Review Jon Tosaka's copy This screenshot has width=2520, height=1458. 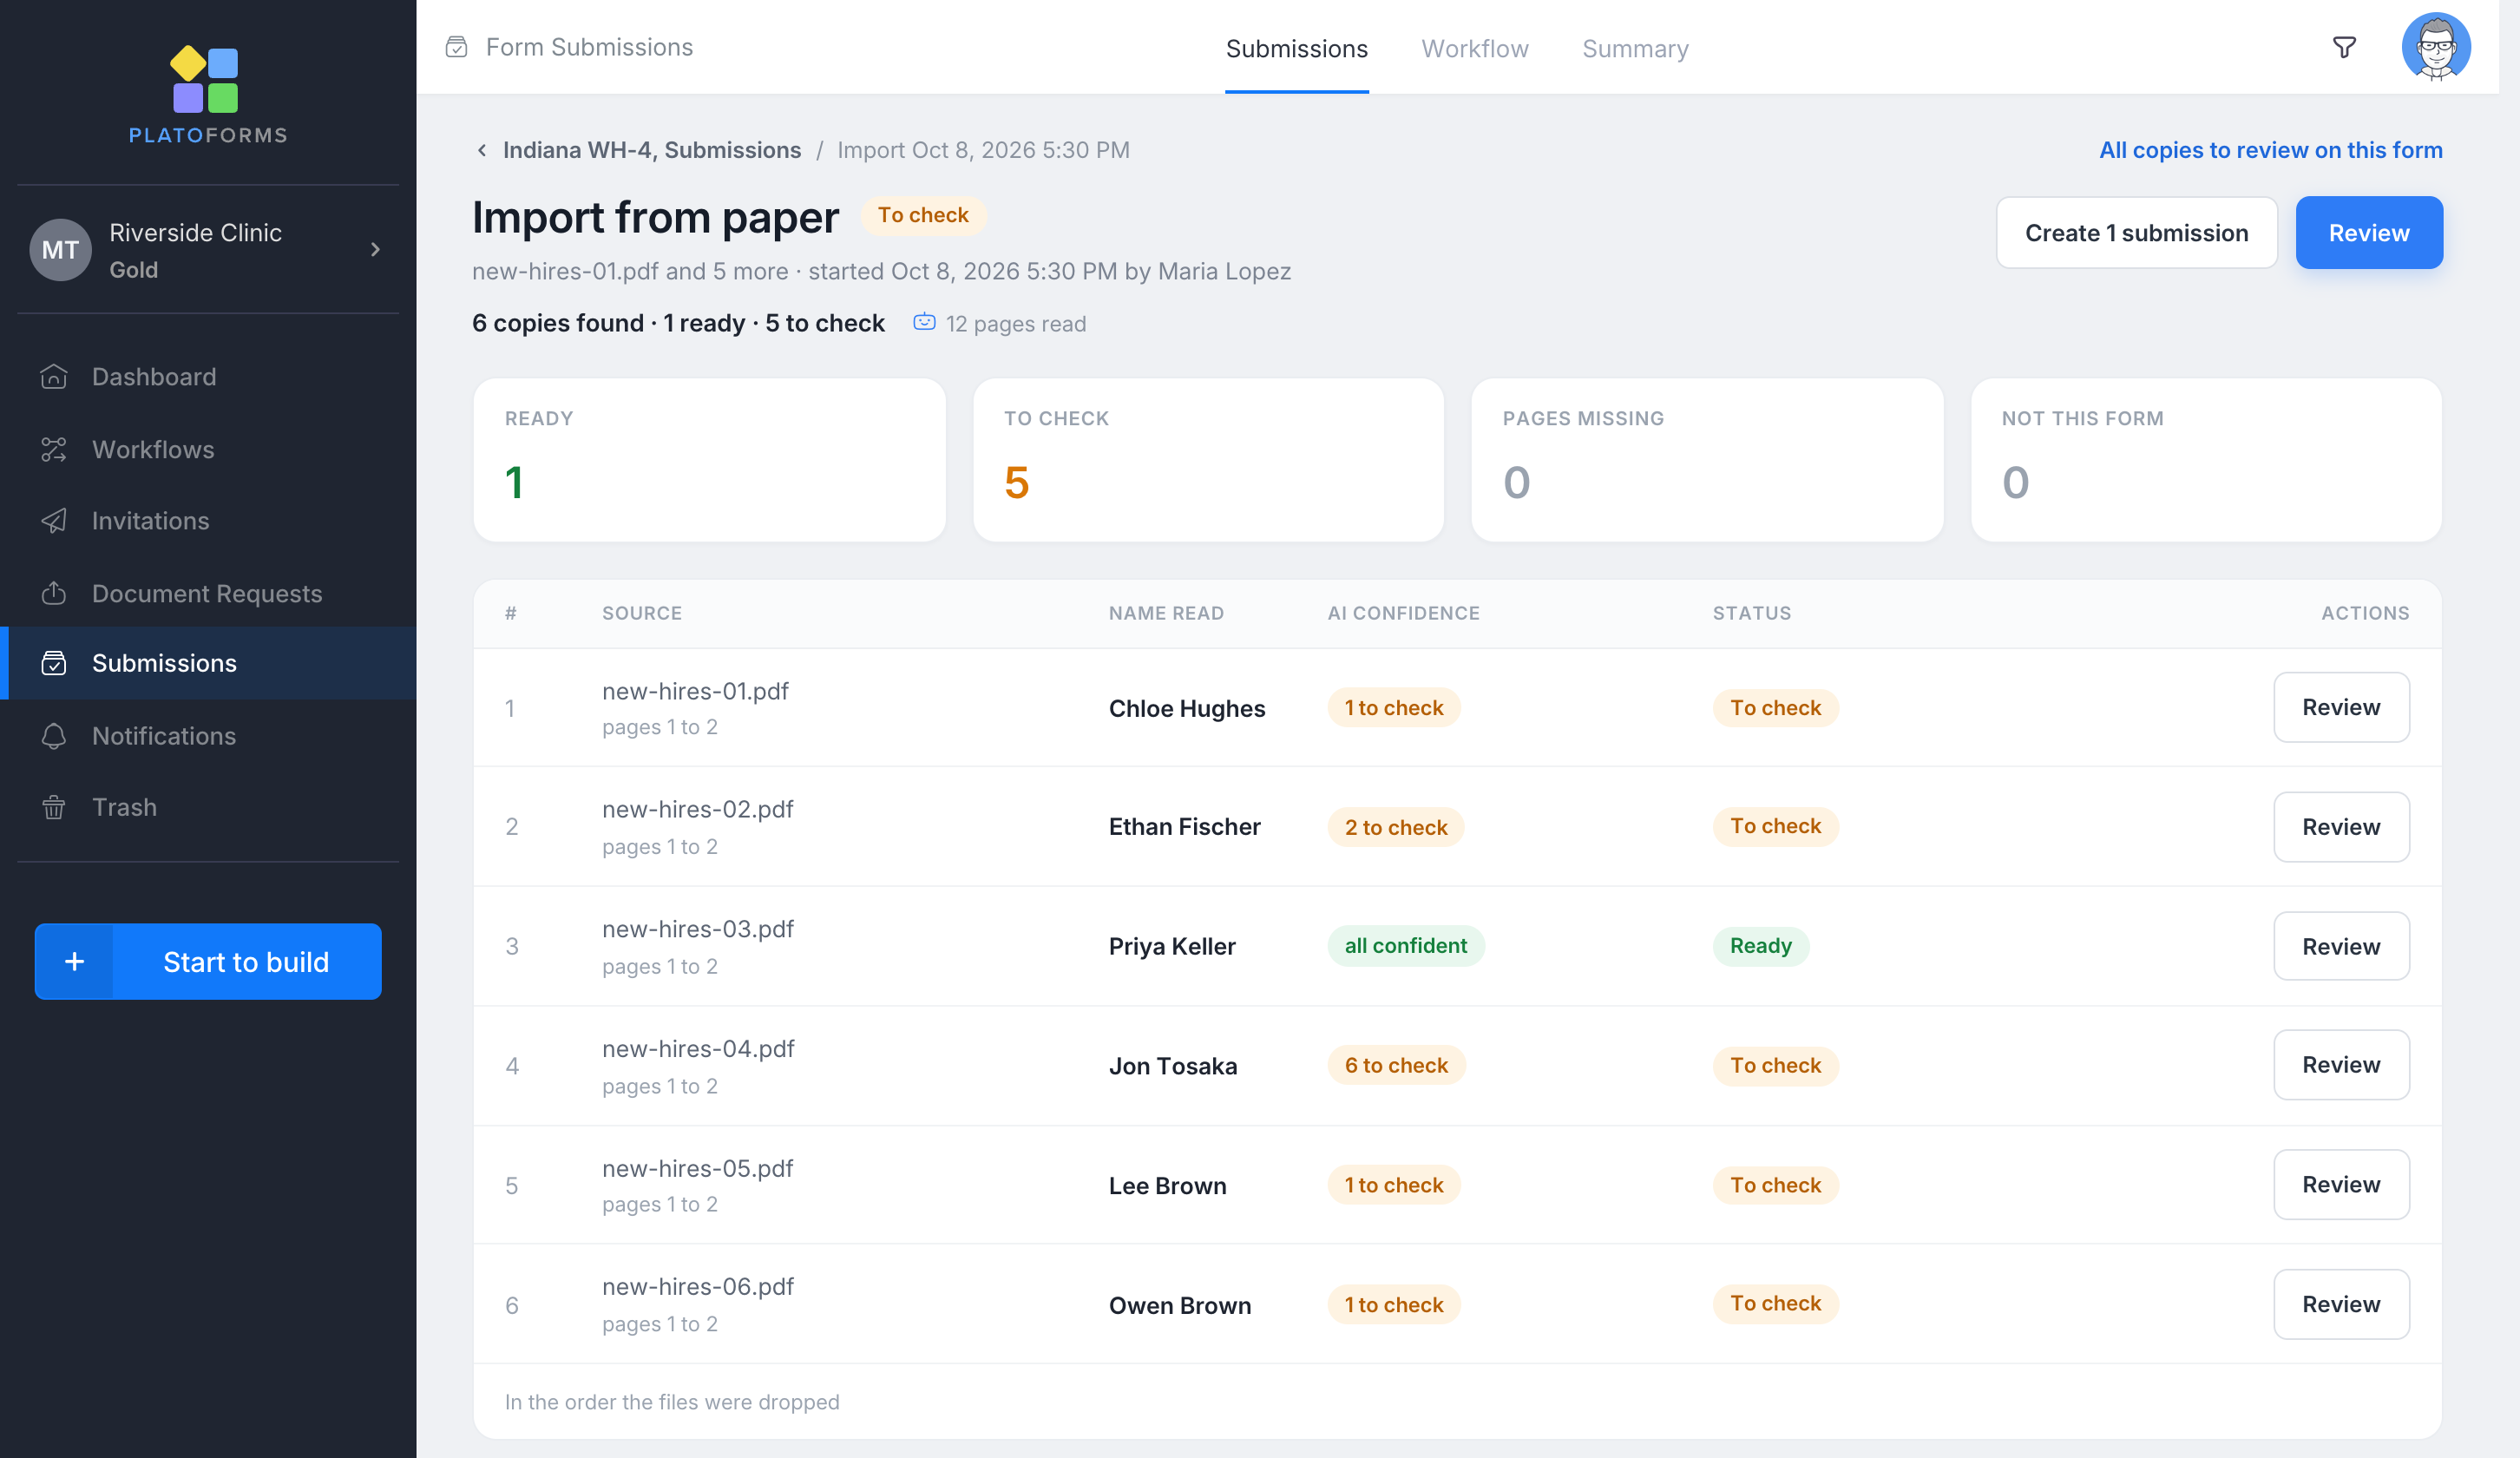2340,1065
